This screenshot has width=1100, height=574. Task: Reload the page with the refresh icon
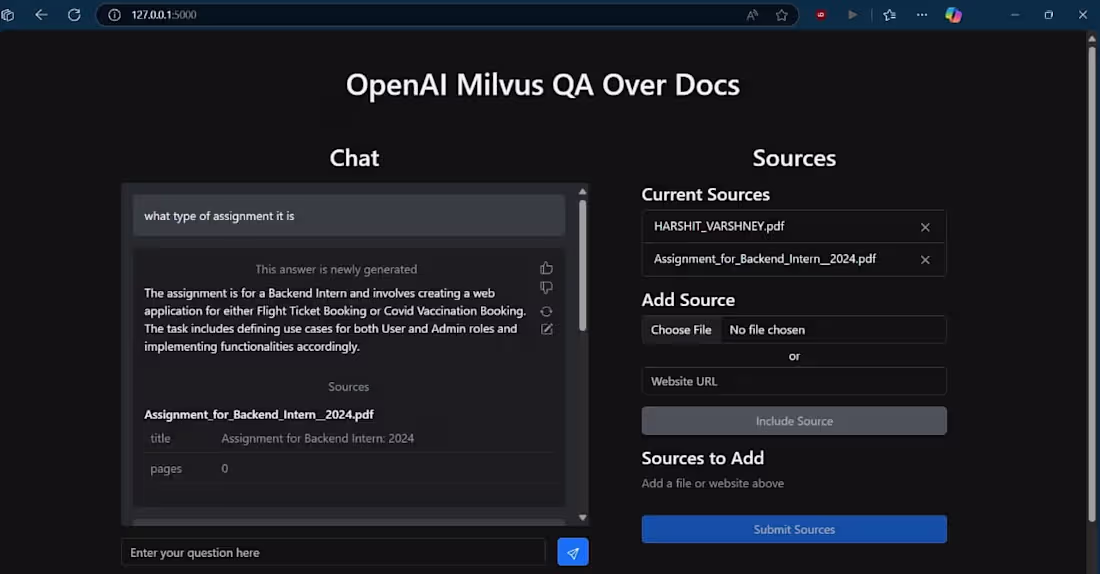[x=74, y=15]
